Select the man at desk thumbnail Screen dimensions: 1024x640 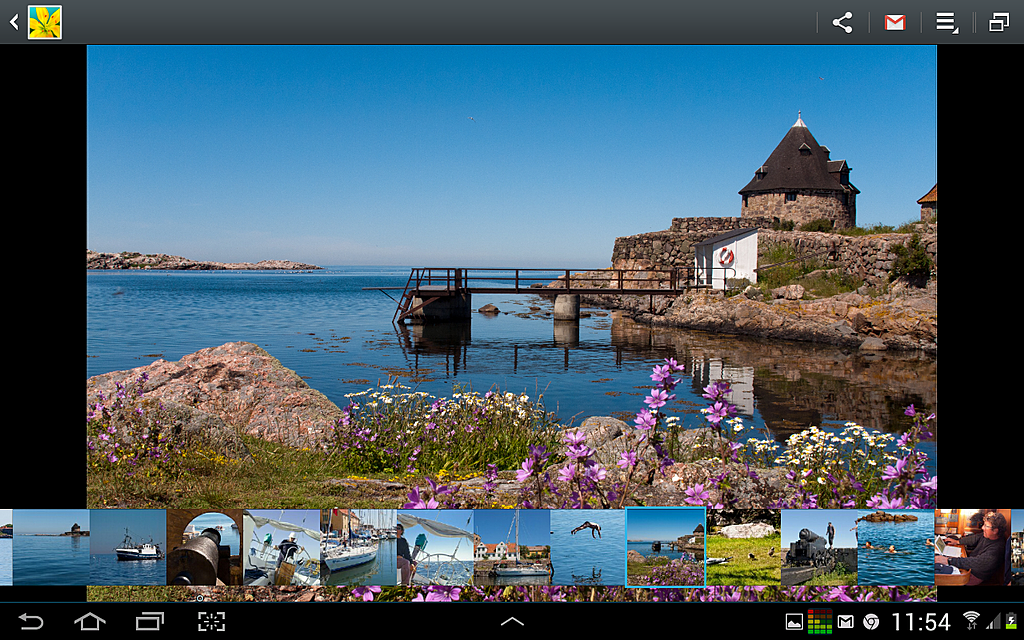coord(972,547)
